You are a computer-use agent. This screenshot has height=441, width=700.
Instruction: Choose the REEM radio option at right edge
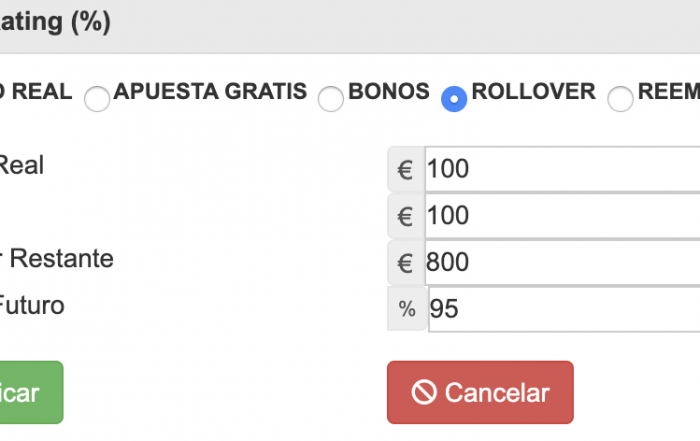click(620, 98)
